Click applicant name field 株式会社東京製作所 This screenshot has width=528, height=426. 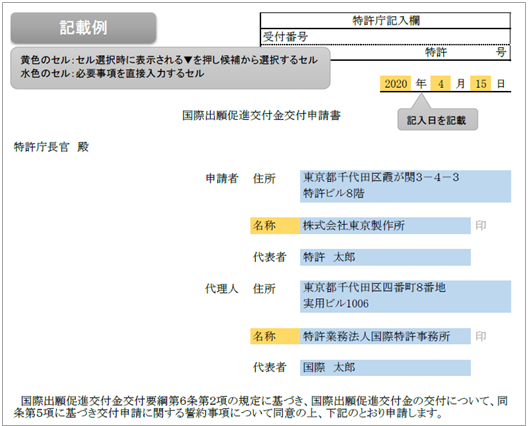(385, 226)
